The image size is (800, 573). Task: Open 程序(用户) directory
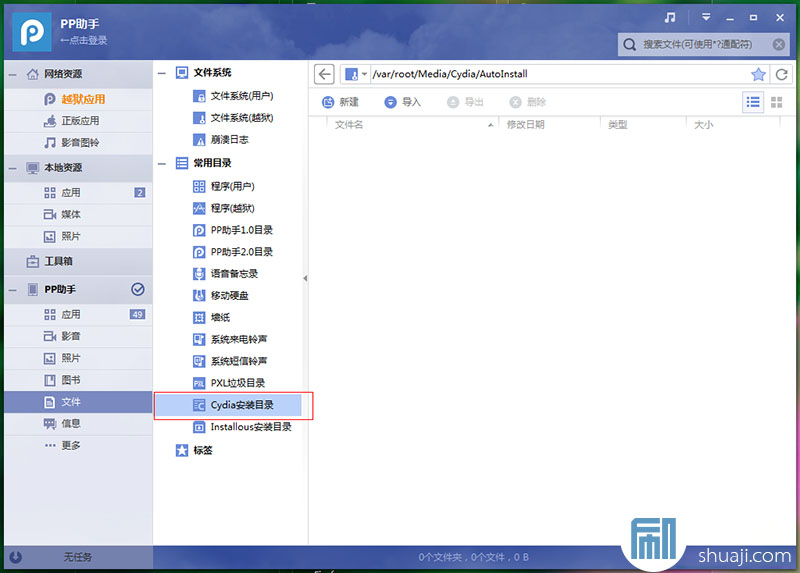(x=224, y=187)
